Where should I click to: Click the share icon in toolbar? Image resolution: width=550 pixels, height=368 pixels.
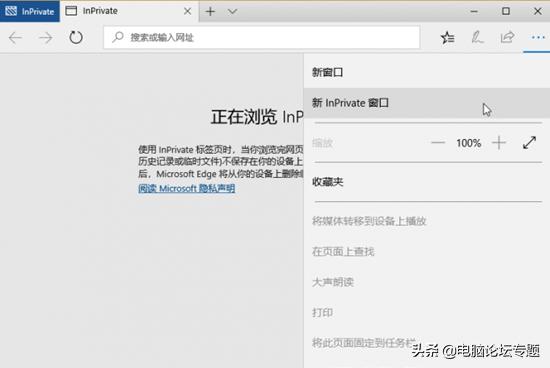pyautogui.click(x=507, y=37)
